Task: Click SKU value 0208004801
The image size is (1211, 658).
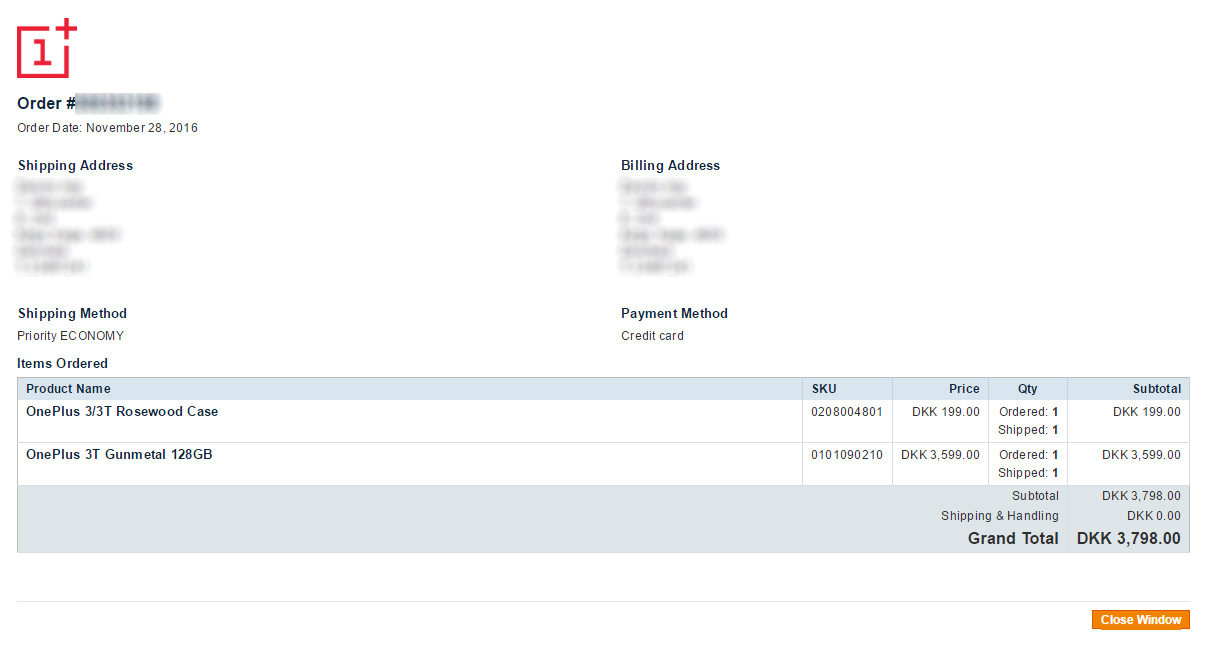Action: [847, 412]
